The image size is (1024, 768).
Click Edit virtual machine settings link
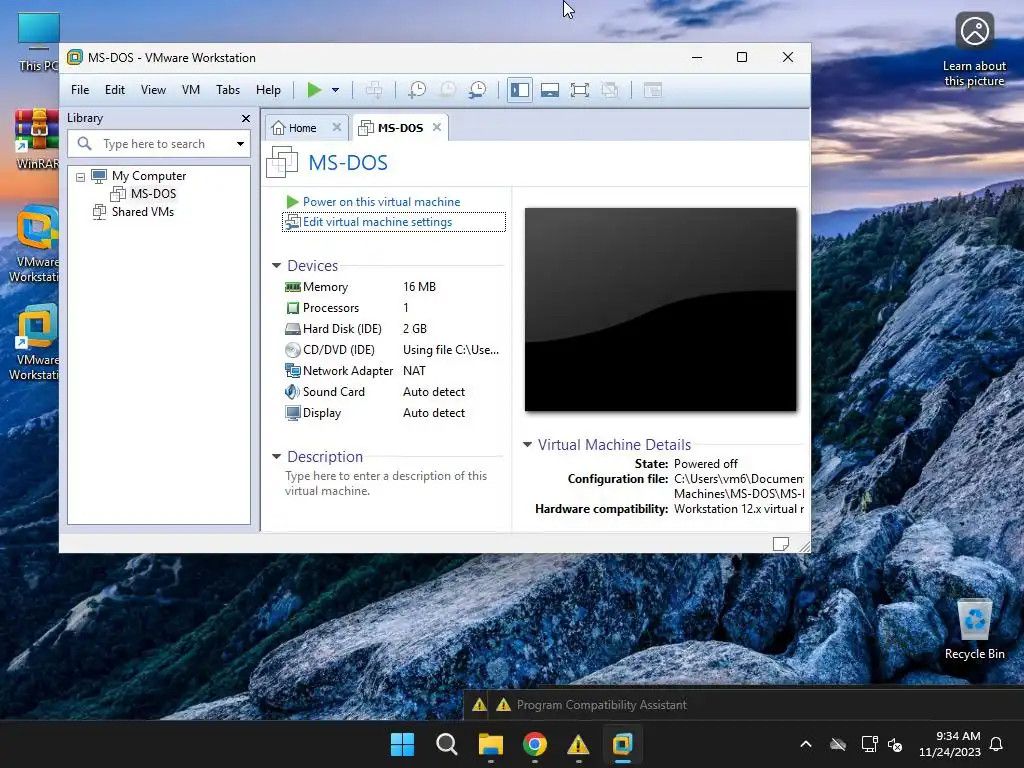click(x=377, y=222)
